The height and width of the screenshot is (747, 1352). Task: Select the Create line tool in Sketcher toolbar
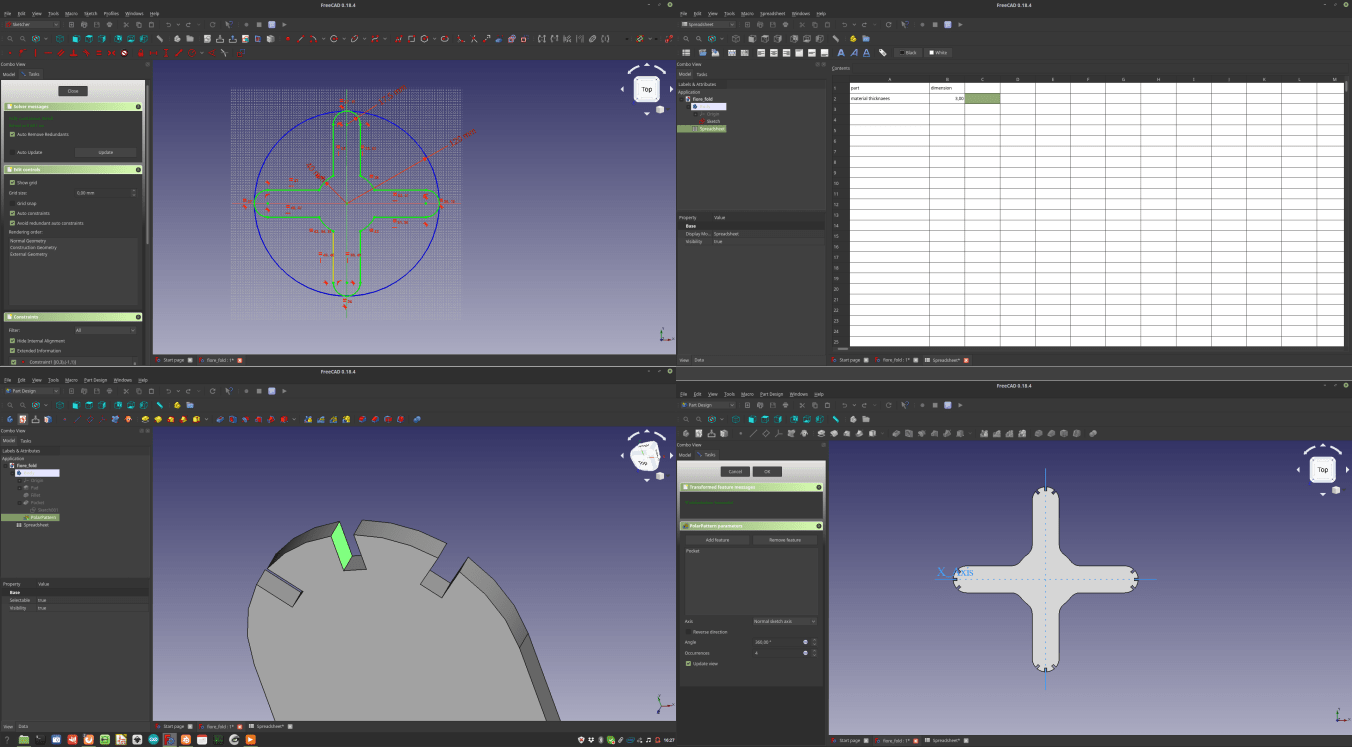[x=300, y=38]
